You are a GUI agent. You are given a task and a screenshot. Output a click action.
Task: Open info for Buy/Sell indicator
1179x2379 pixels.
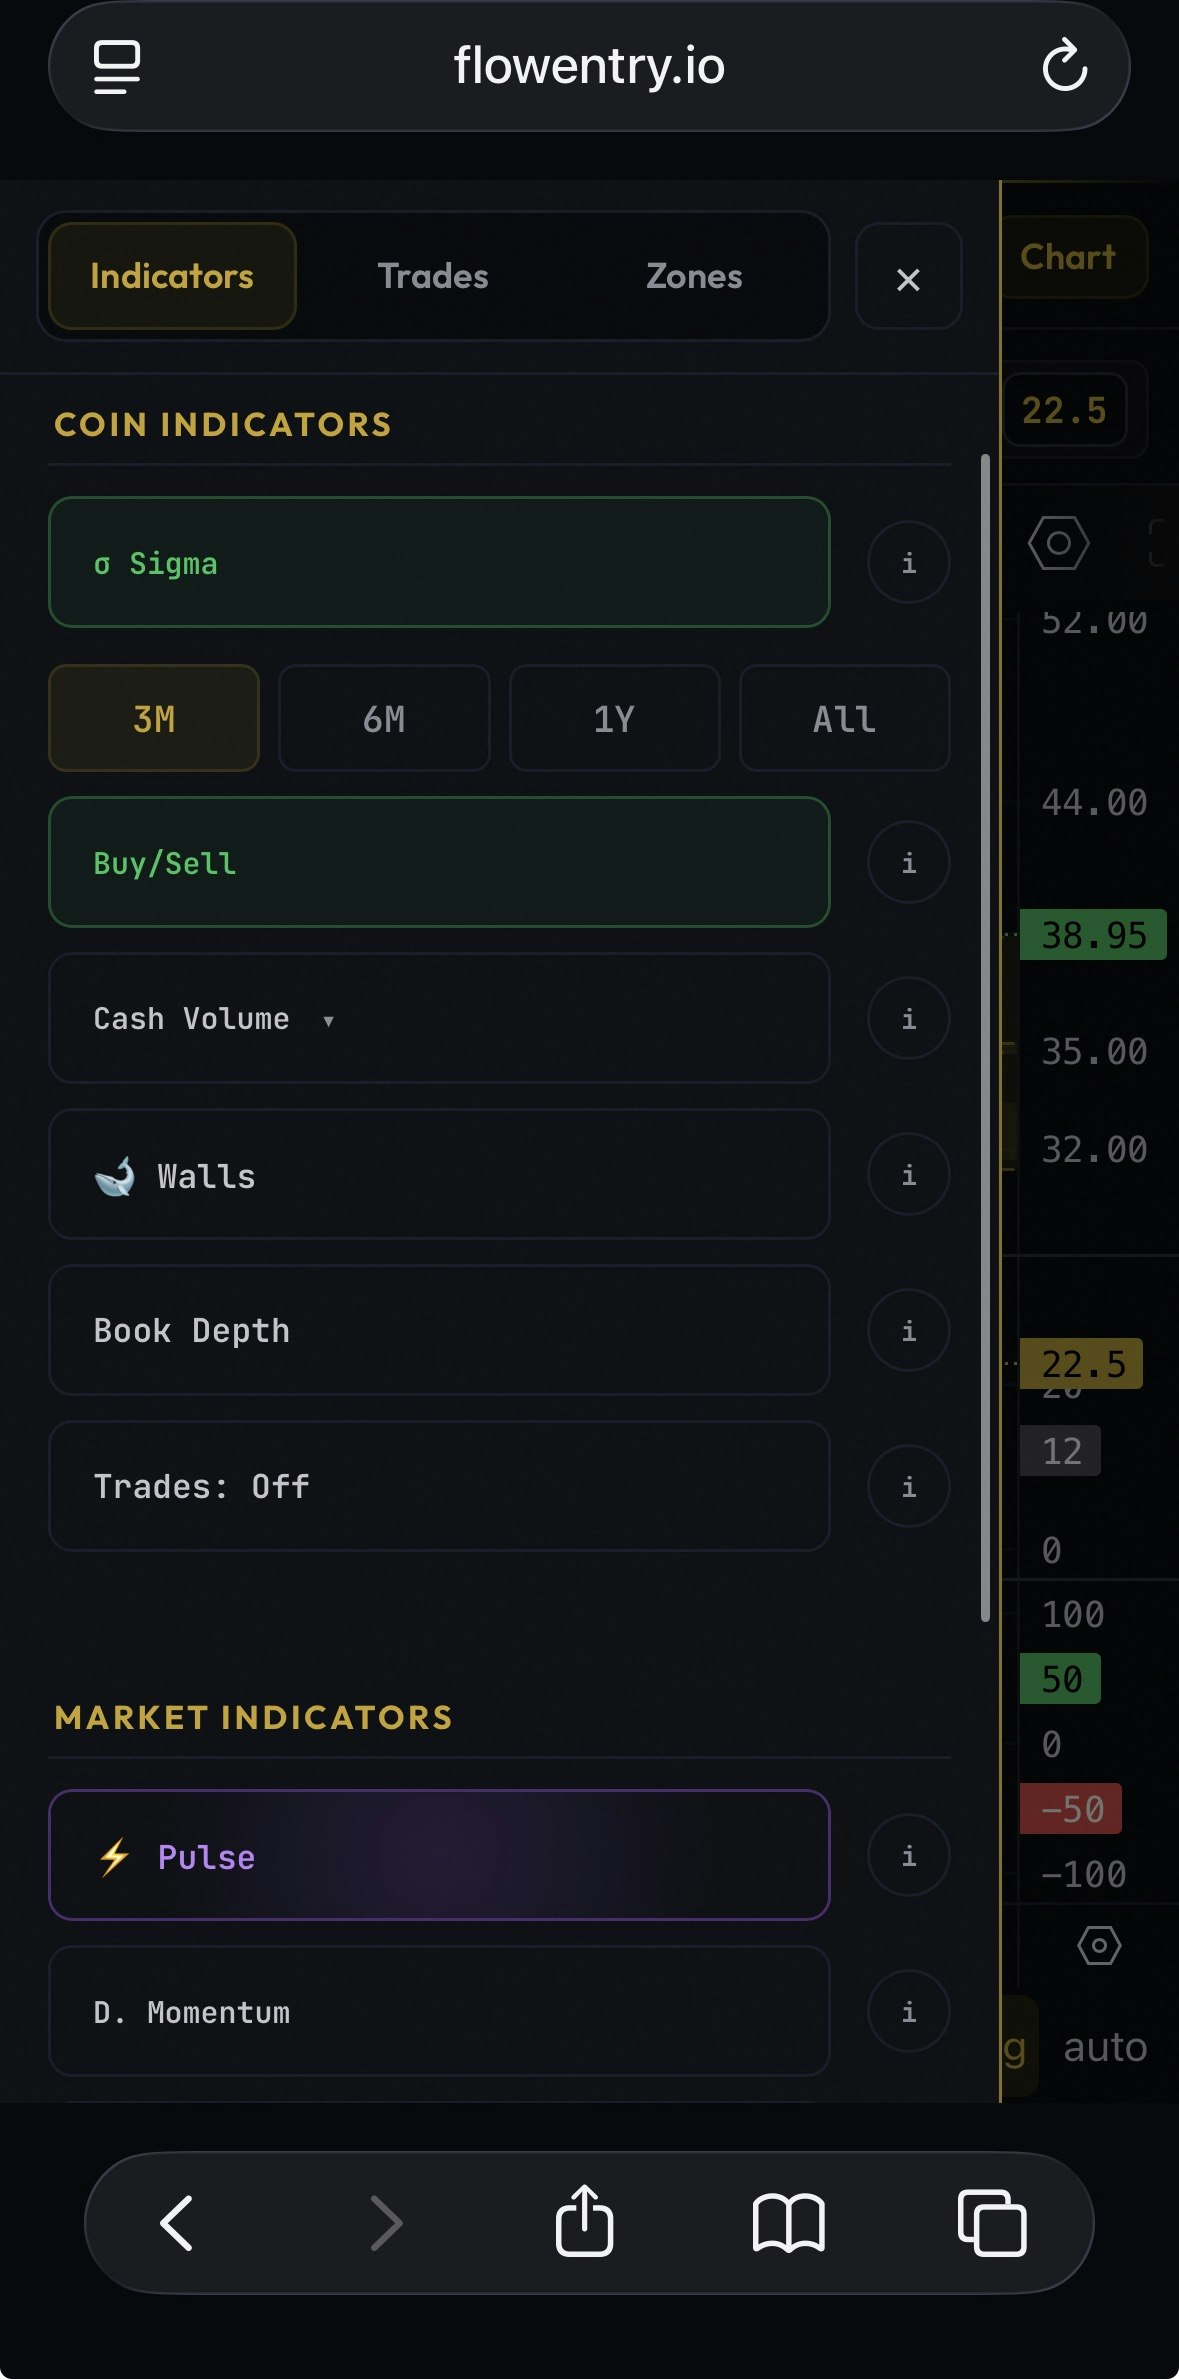point(908,863)
